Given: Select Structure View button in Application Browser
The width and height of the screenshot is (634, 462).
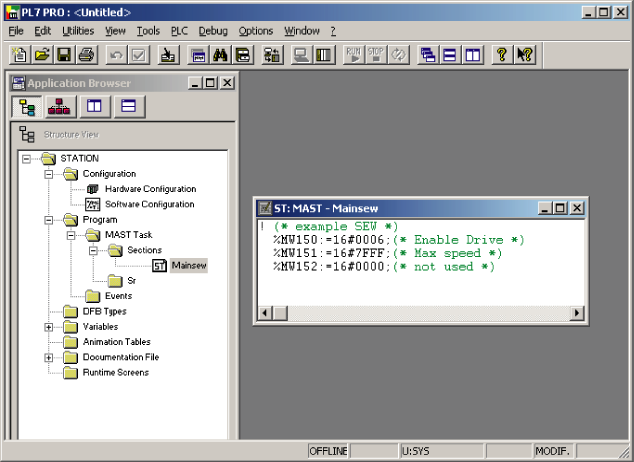Looking at the screenshot, I should point(27,107).
